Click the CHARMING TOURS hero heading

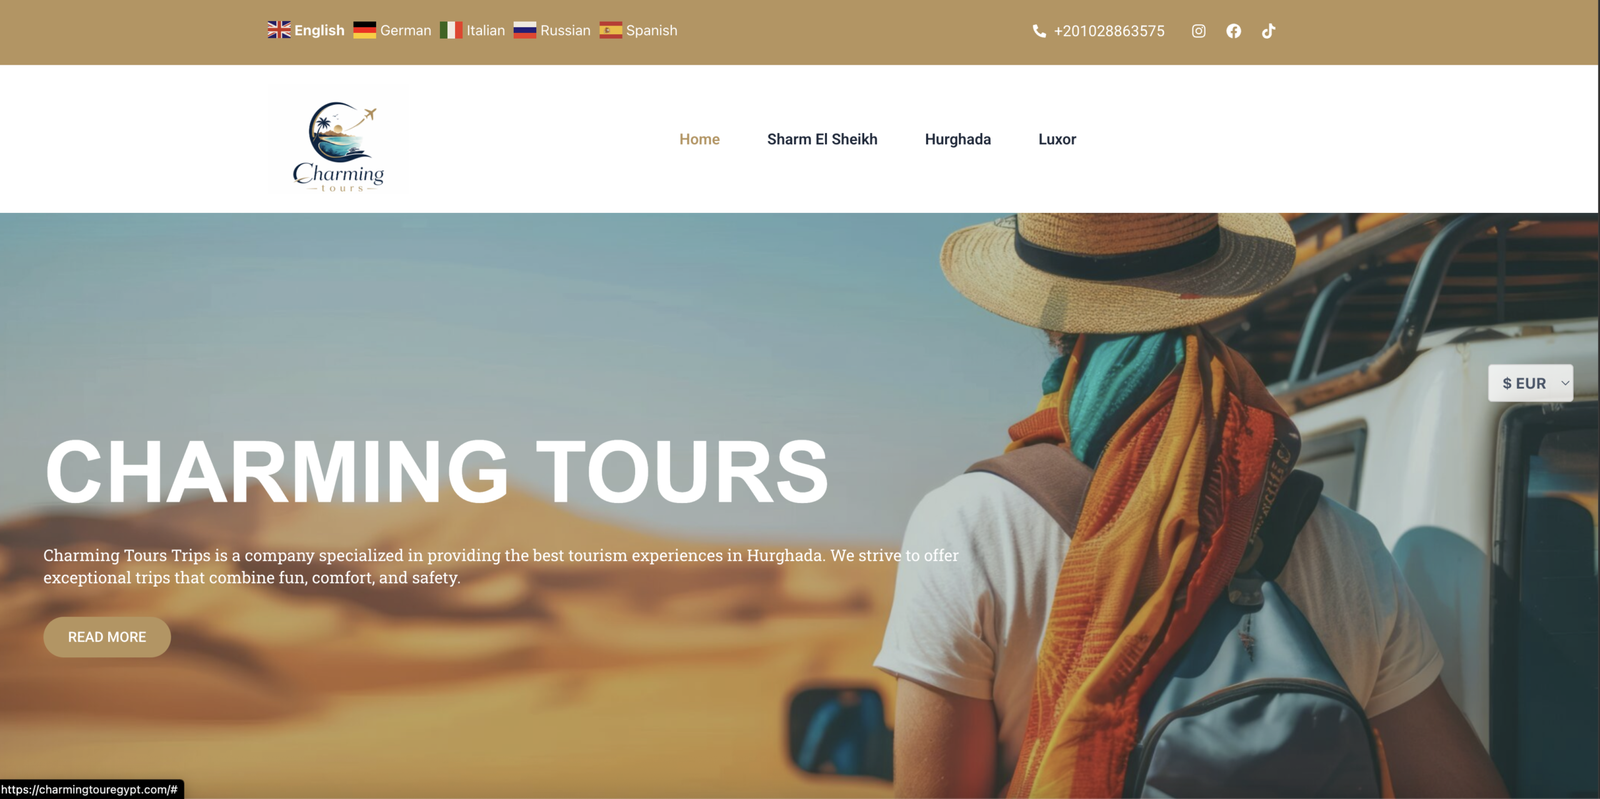coord(436,472)
